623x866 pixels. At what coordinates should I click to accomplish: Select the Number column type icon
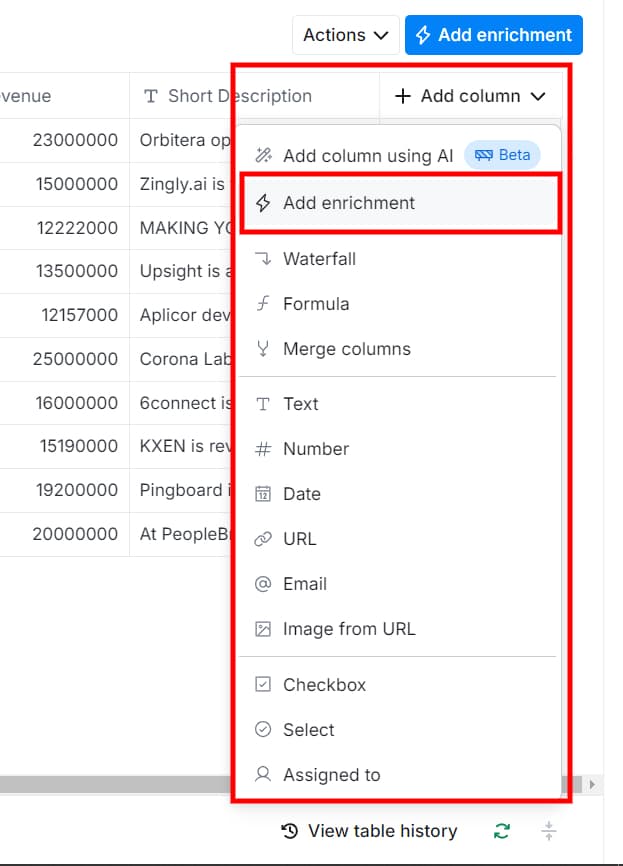coord(265,449)
